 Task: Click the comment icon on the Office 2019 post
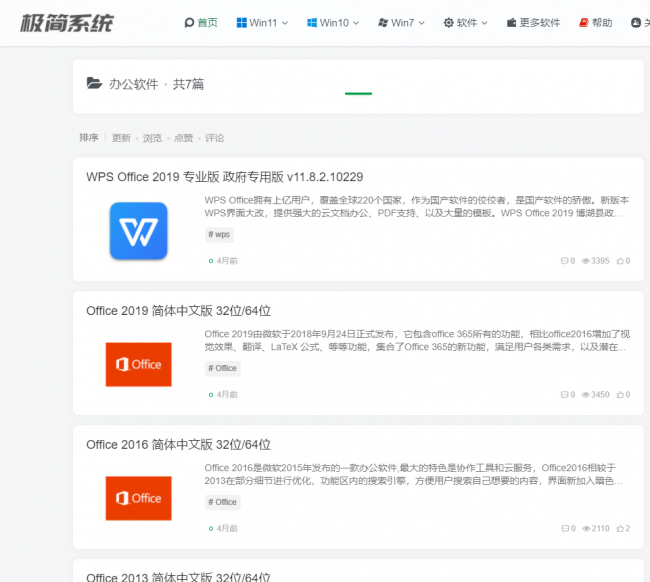click(564, 395)
